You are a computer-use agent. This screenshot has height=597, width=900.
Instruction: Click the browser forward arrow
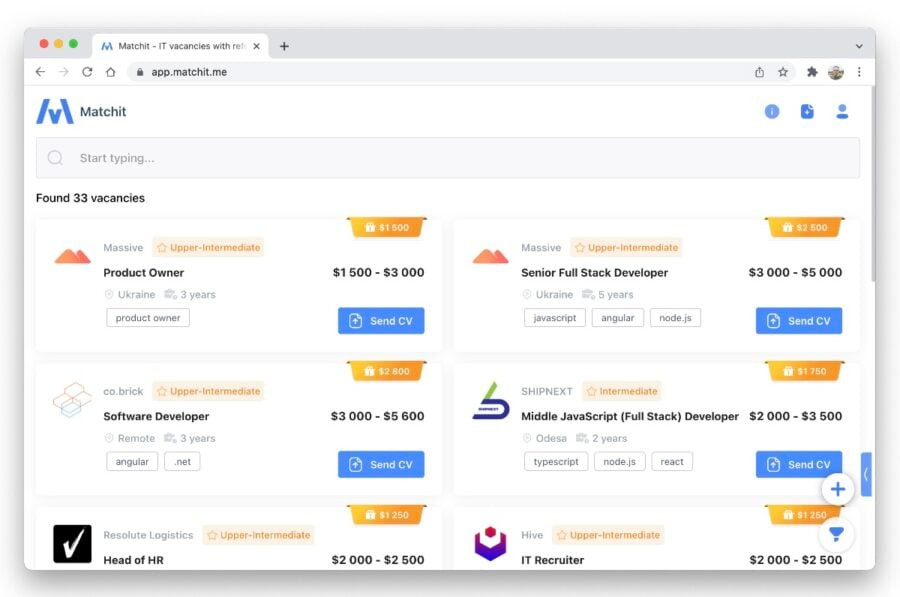click(x=64, y=72)
